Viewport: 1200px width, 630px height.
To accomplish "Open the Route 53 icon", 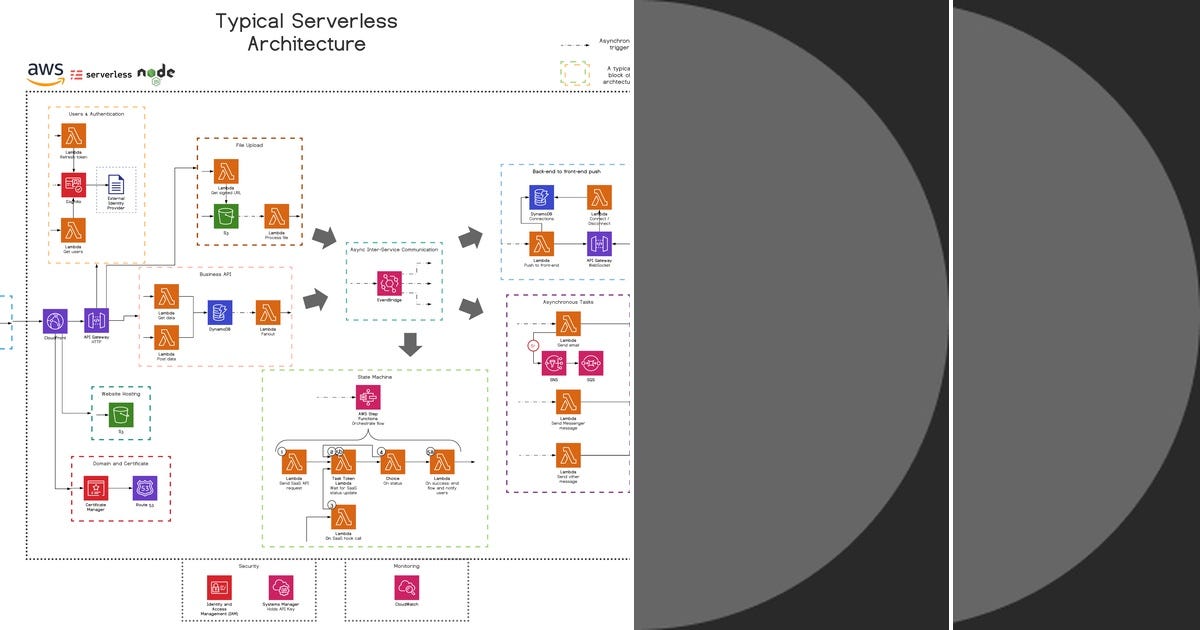I will tap(144, 489).
